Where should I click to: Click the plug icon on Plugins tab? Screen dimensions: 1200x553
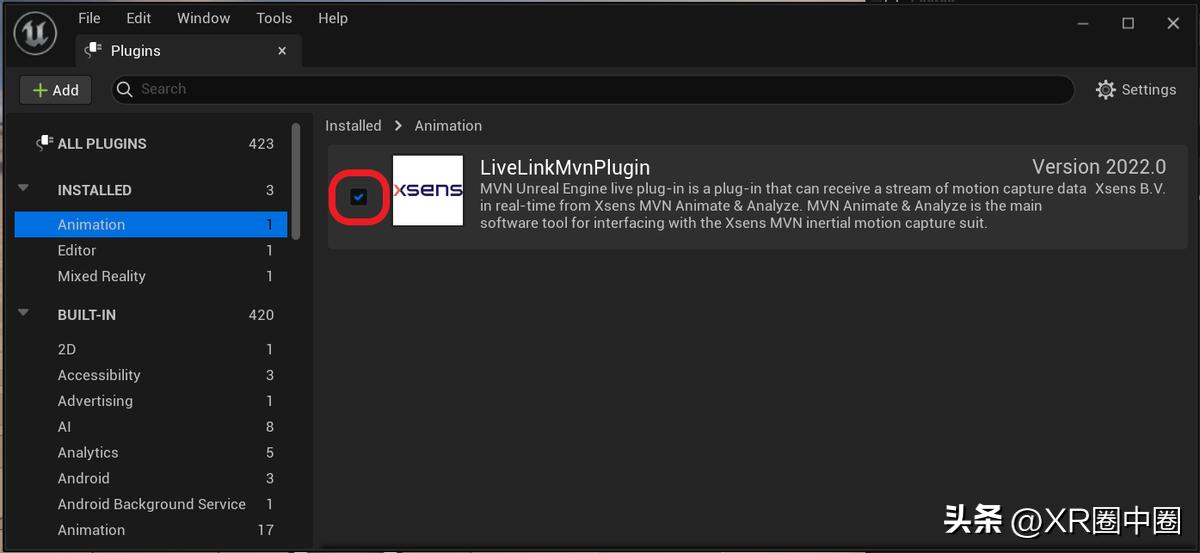click(x=93, y=50)
